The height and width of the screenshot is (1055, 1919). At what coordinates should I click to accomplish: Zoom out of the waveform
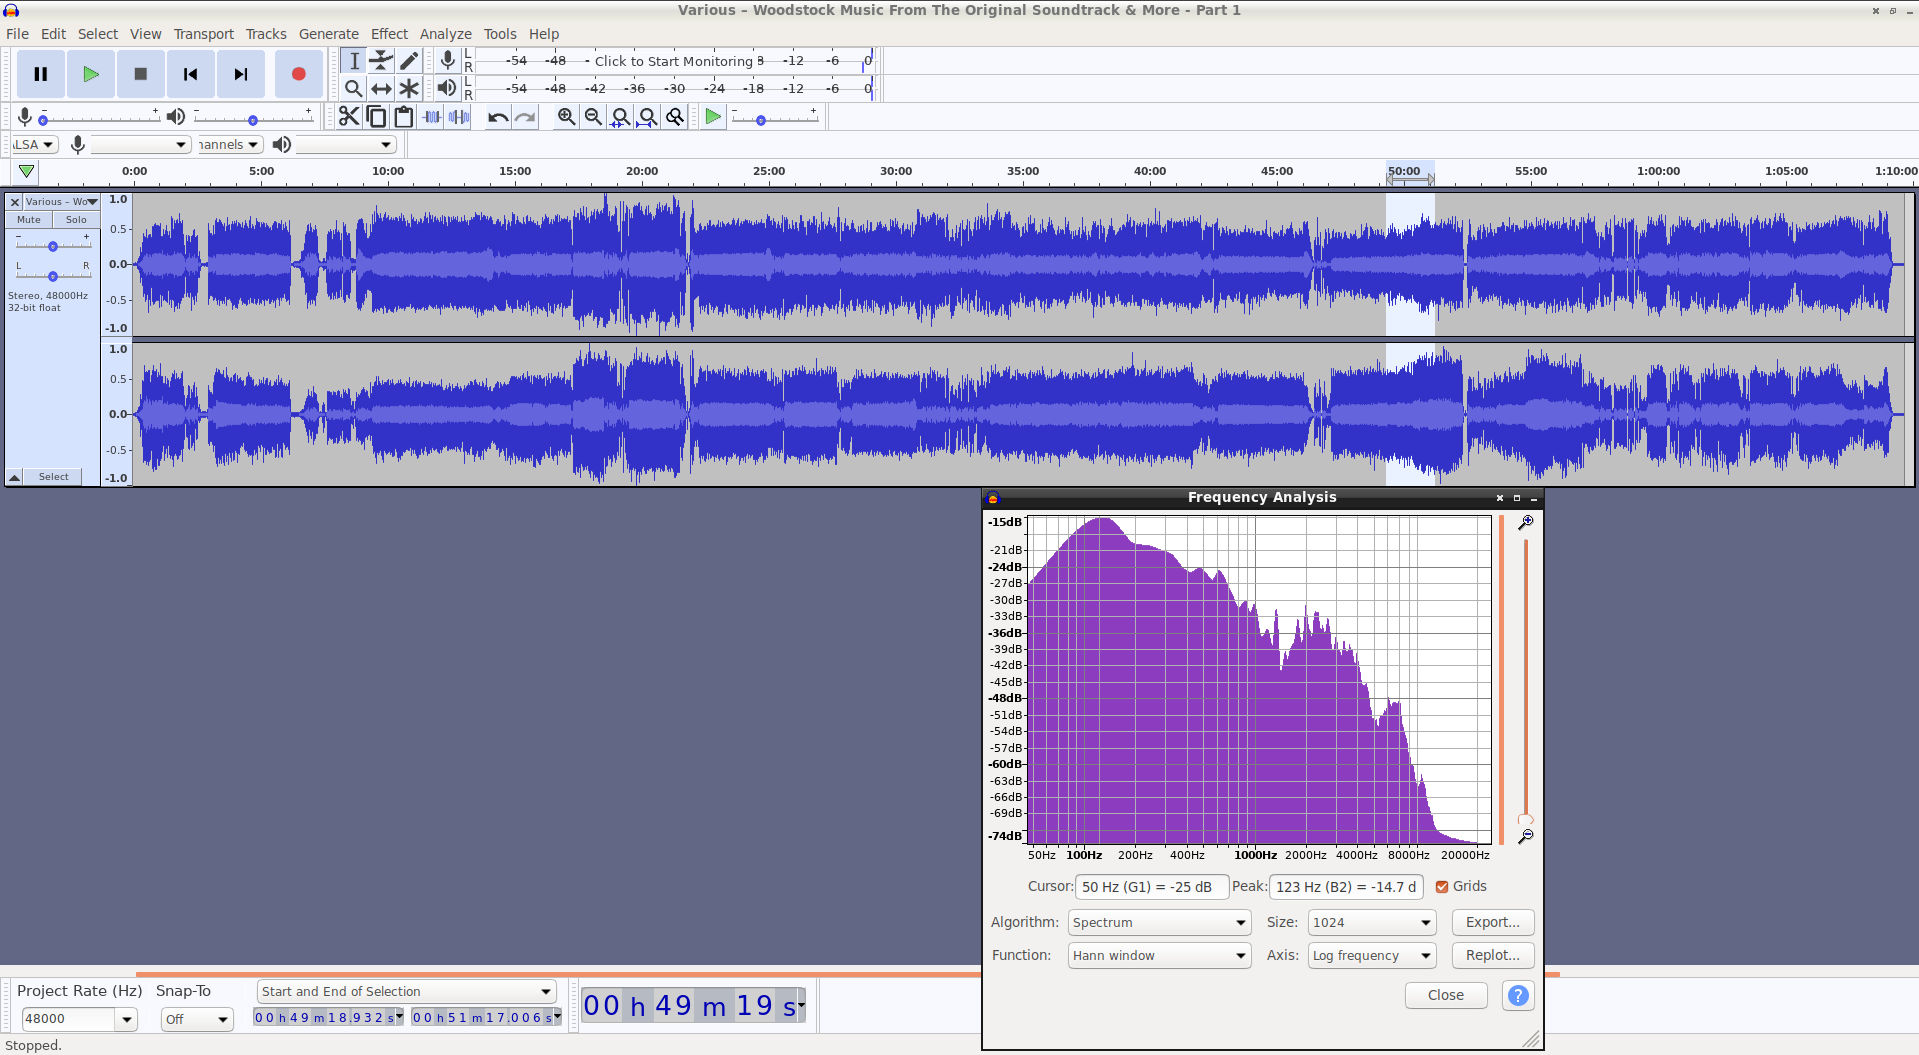pyautogui.click(x=593, y=117)
